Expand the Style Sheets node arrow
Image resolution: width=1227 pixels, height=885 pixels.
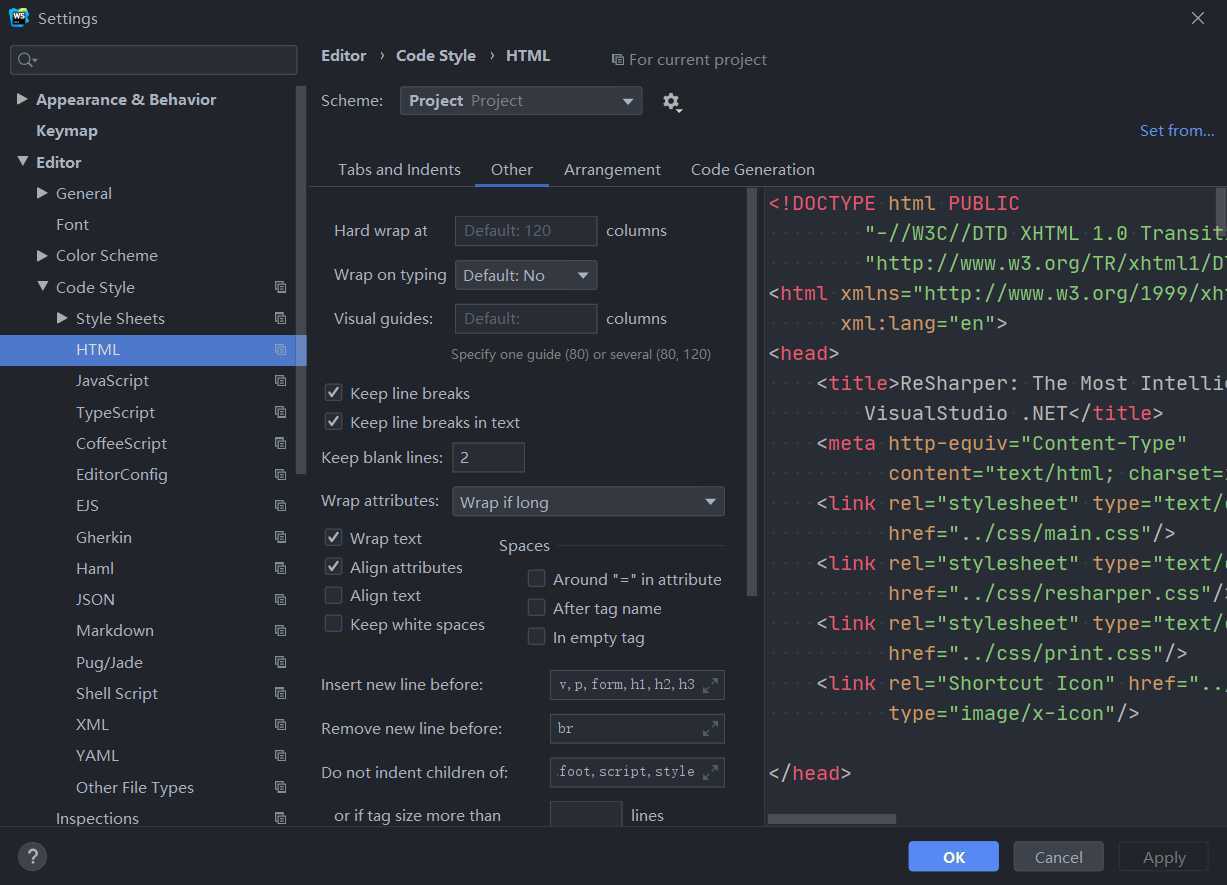(x=62, y=318)
